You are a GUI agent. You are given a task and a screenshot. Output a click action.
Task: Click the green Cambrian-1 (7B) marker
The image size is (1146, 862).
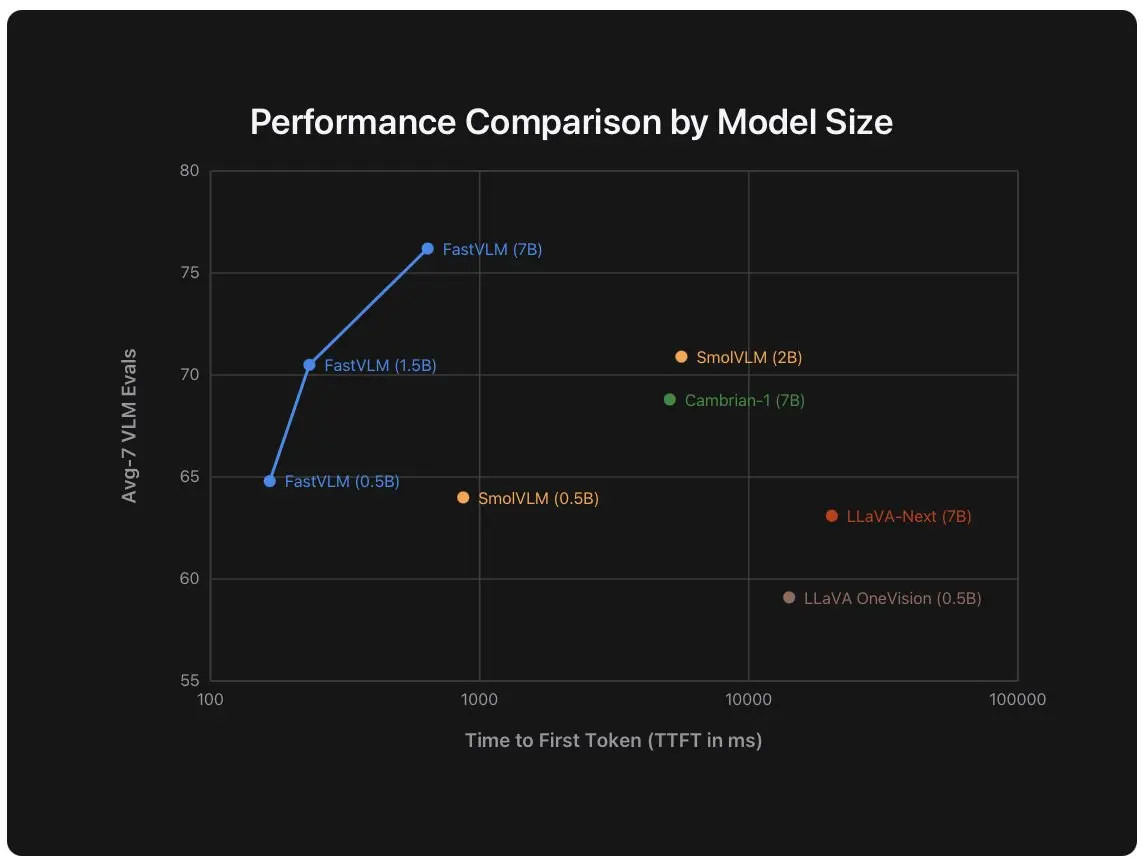[669, 399]
